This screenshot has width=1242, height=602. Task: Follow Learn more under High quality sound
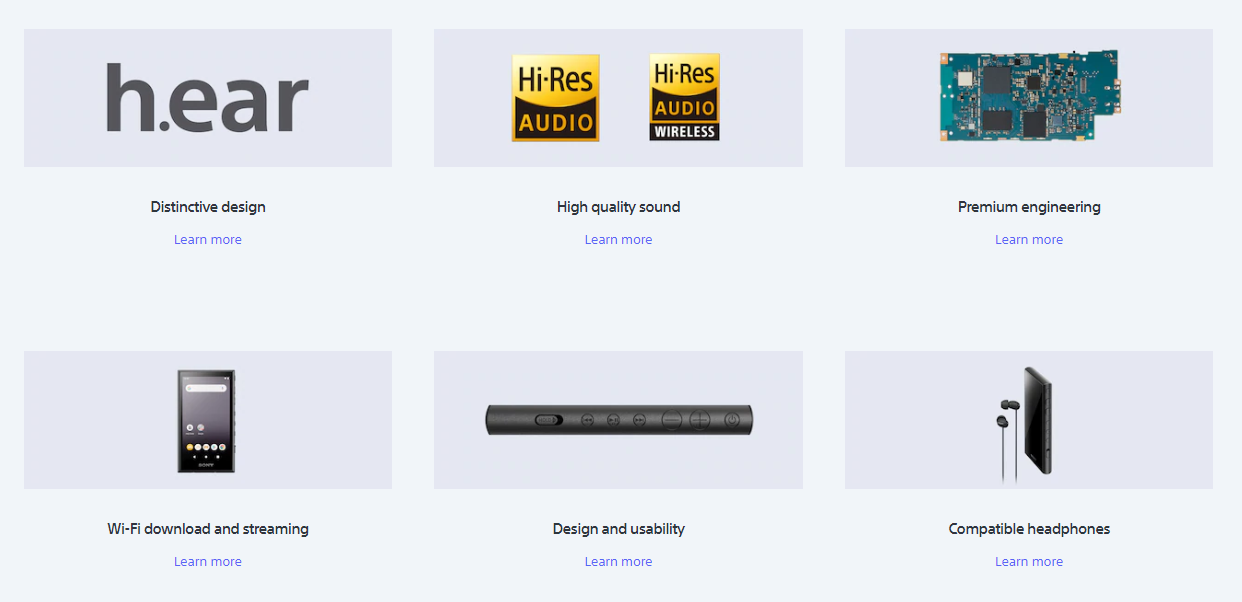point(618,240)
